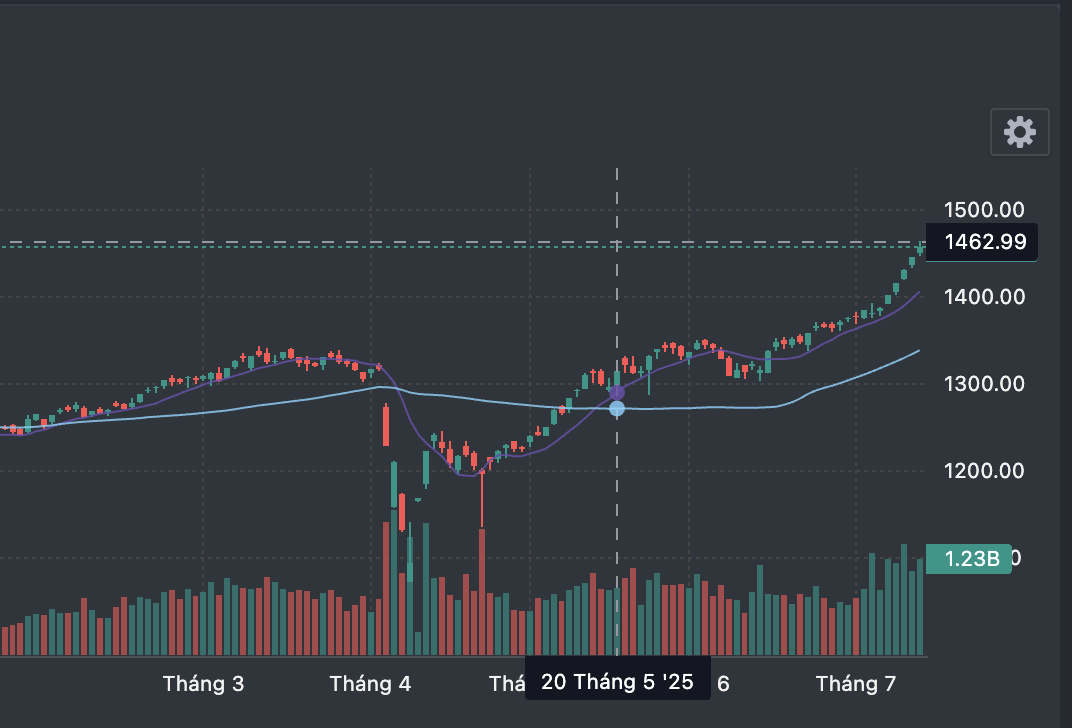Click the 1300.00 price axis label

coord(985,384)
